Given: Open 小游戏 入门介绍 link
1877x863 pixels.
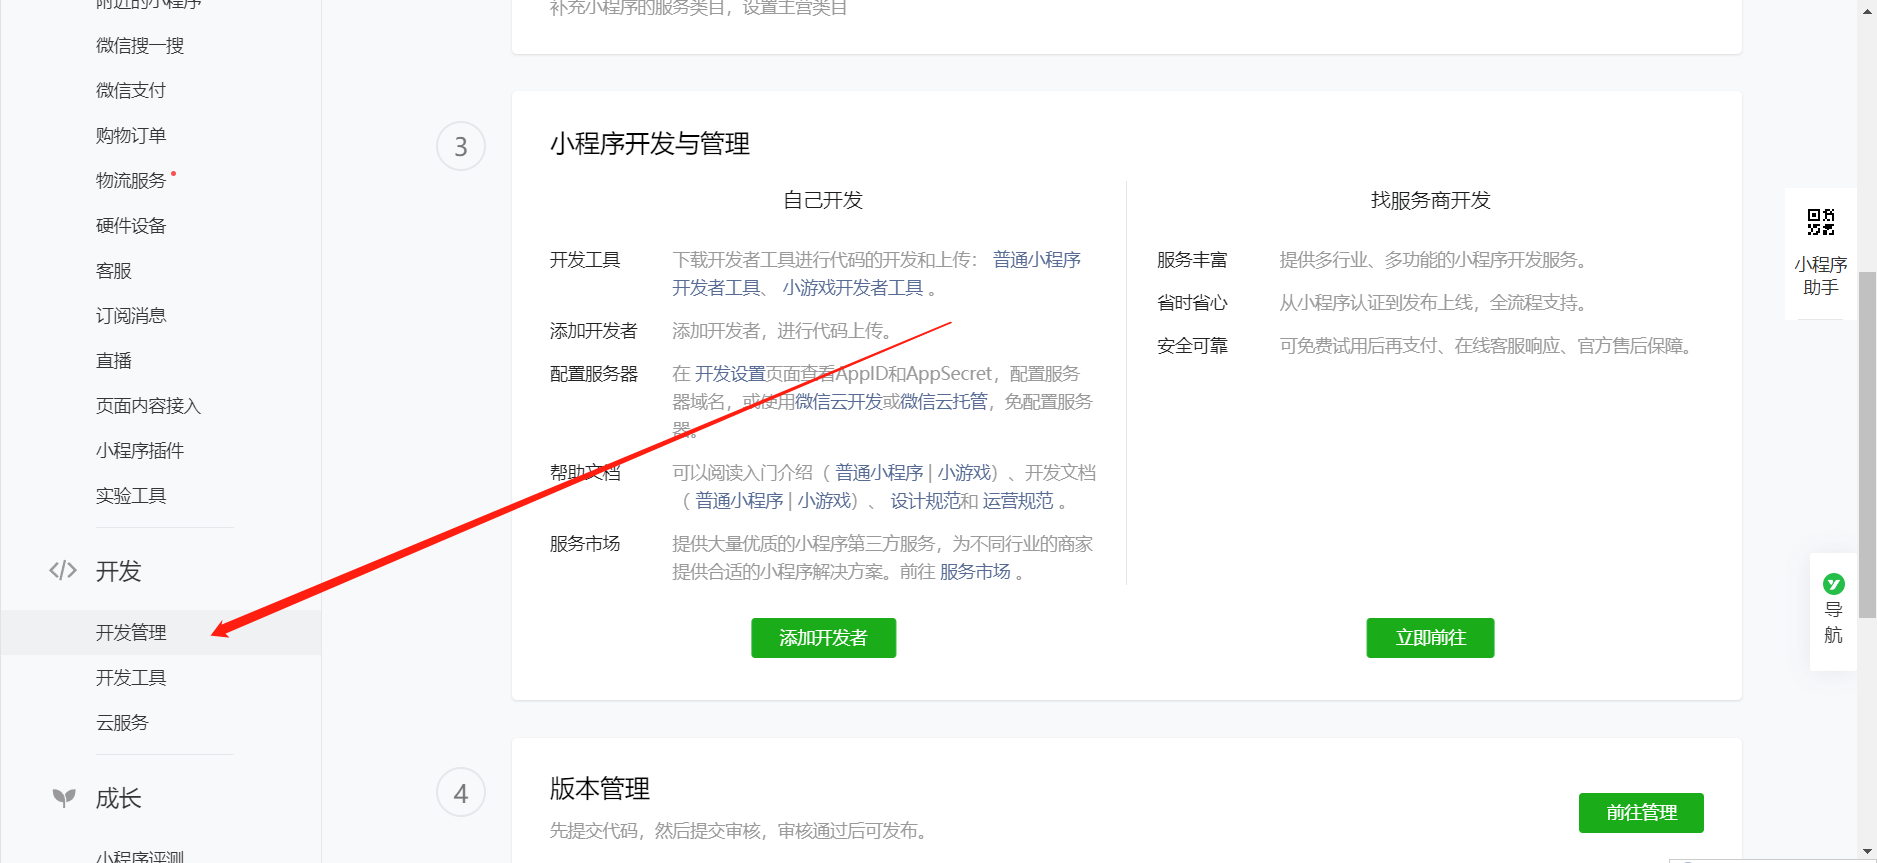Looking at the screenshot, I should 964,473.
